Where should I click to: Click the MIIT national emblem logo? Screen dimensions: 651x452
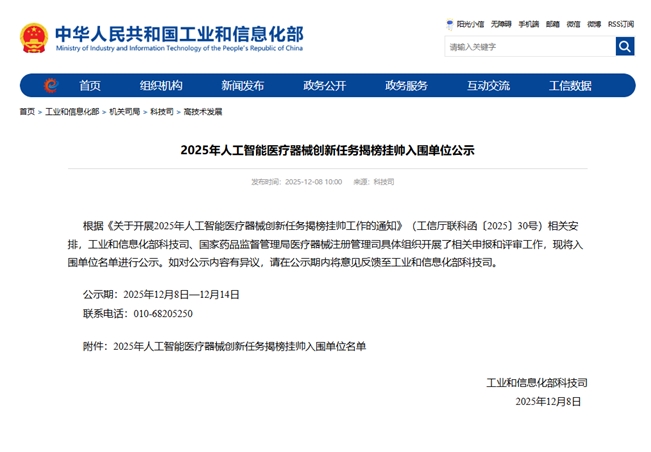(33, 38)
